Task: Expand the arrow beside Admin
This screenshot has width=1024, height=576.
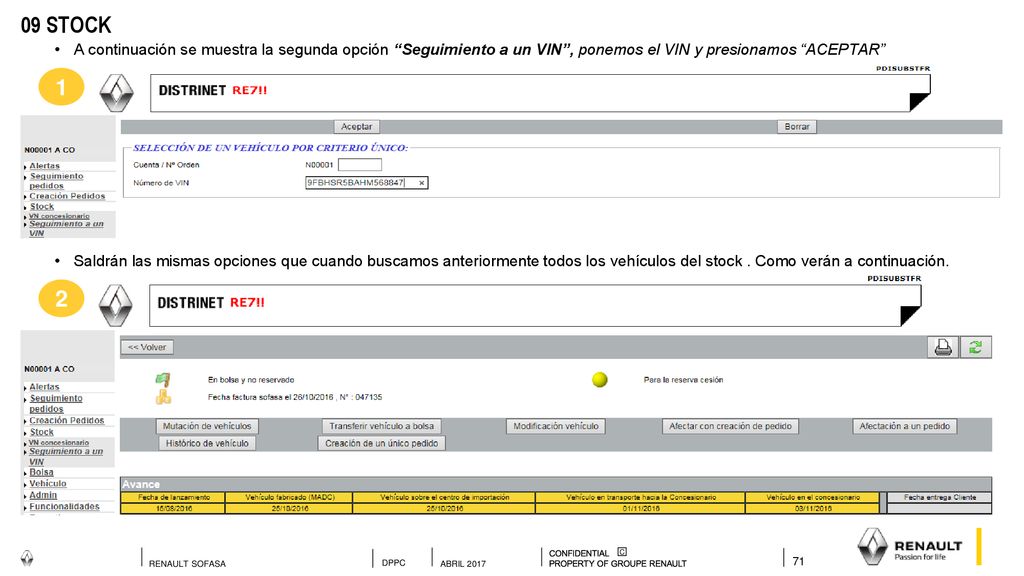Action: [x=25, y=496]
